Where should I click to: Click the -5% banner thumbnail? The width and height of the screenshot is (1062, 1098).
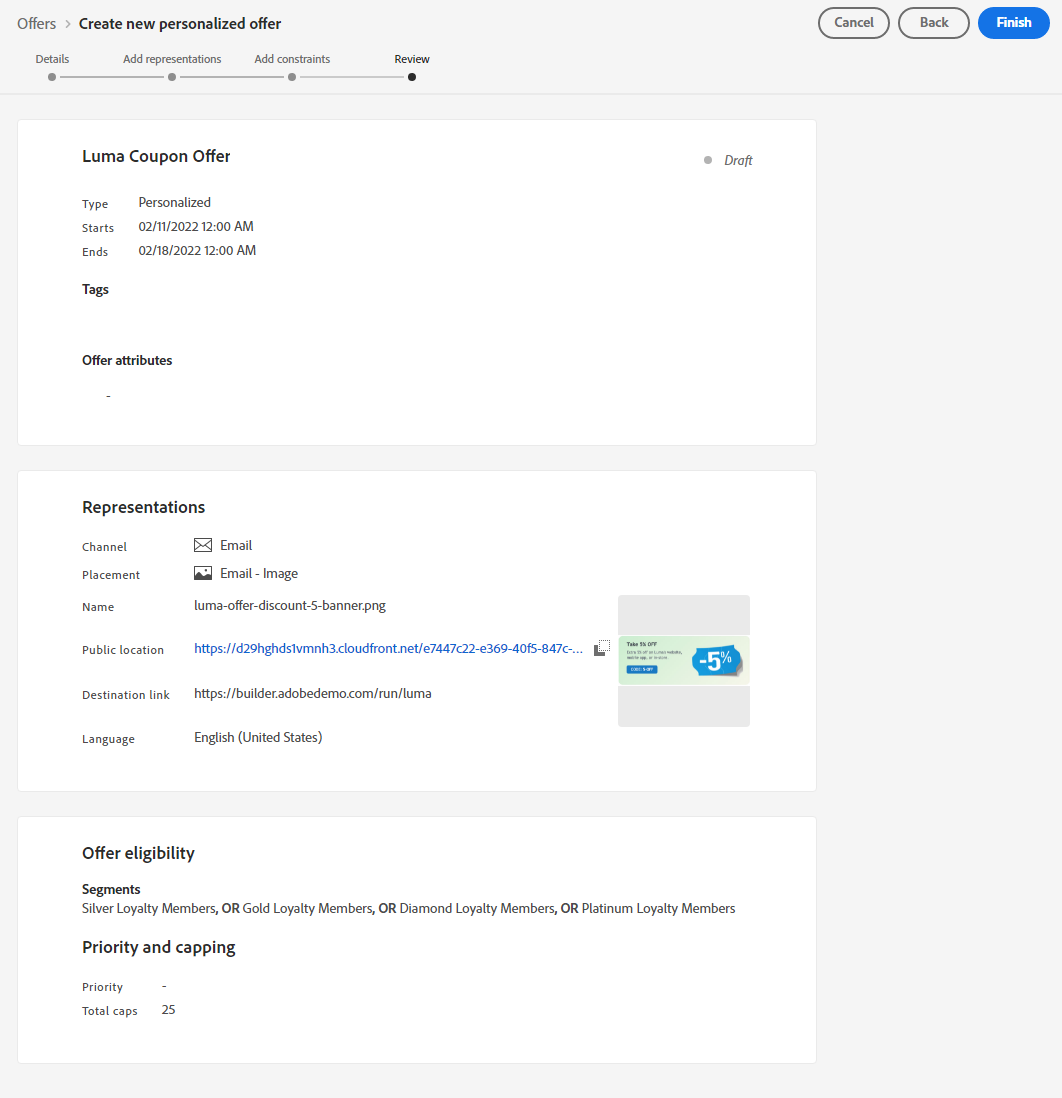(x=683, y=660)
